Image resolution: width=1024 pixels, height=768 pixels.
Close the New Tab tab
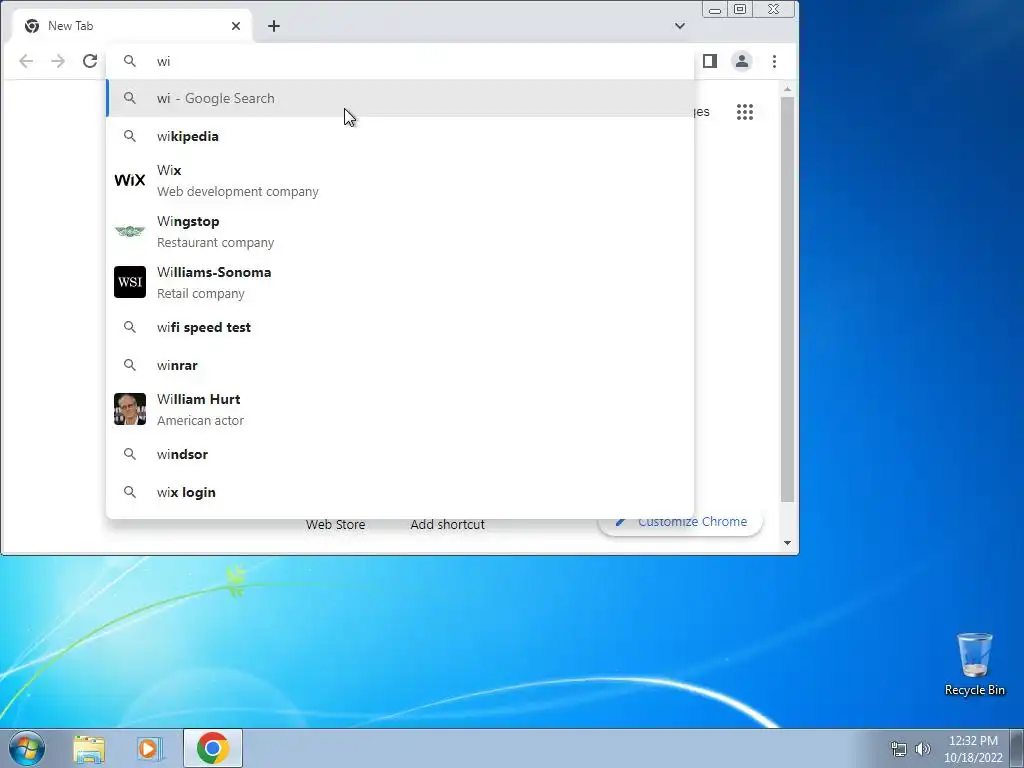(236, 26)
